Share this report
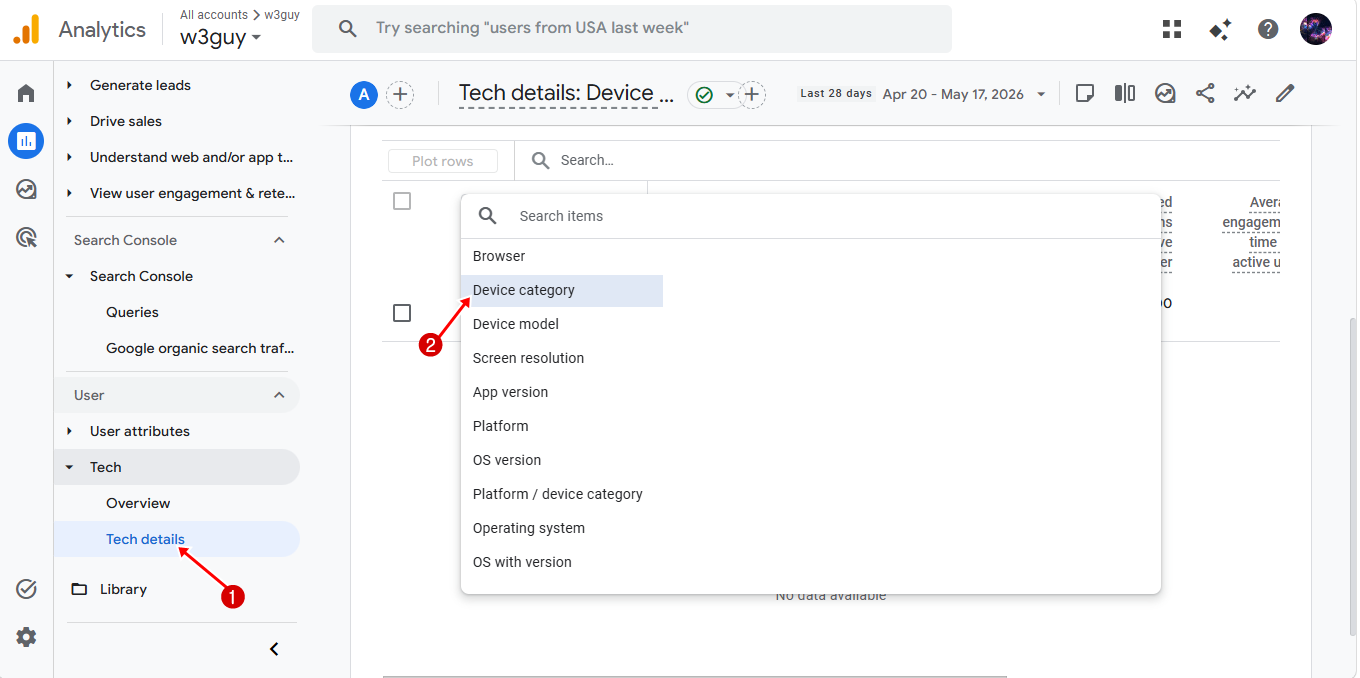The width and height of the screenshot is (1360, 678). pos(1205,93)
